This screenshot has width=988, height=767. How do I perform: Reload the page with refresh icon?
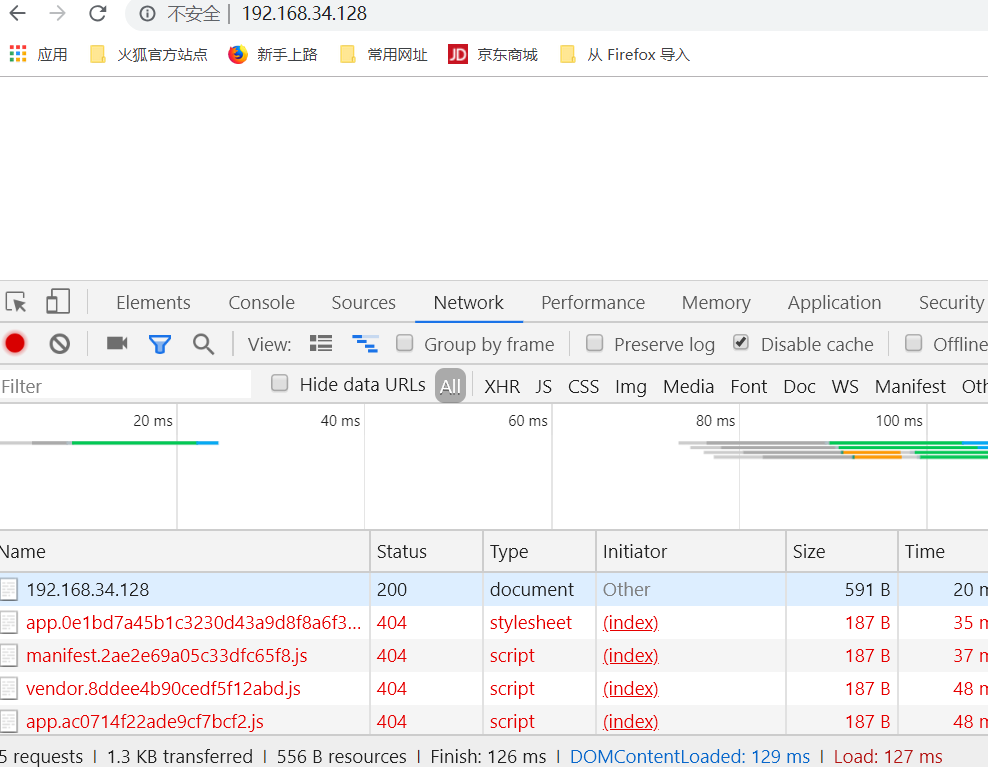(x=98, y=13)
